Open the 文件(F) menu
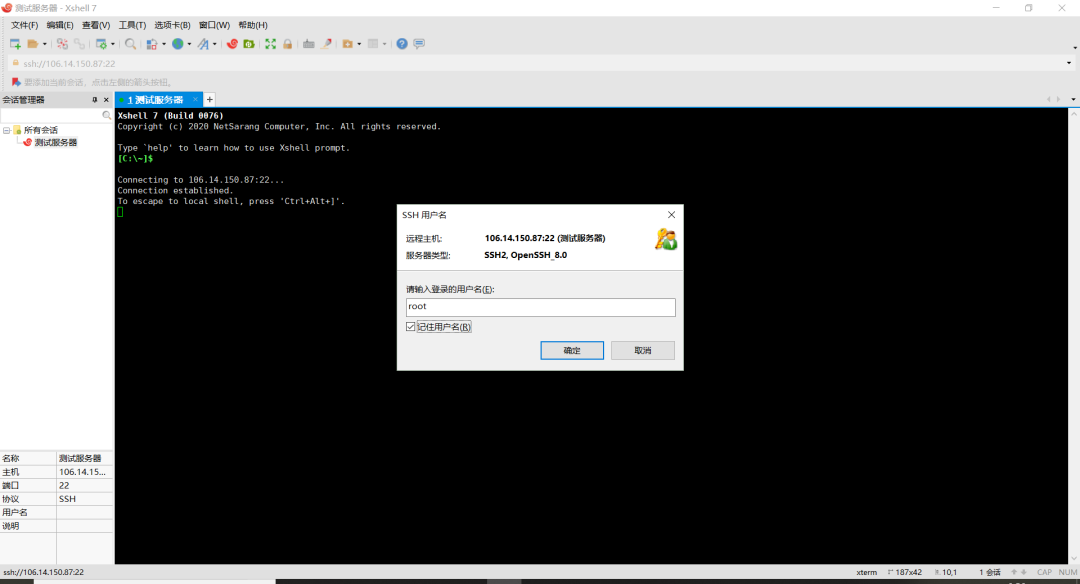 [x=24, y=25]
